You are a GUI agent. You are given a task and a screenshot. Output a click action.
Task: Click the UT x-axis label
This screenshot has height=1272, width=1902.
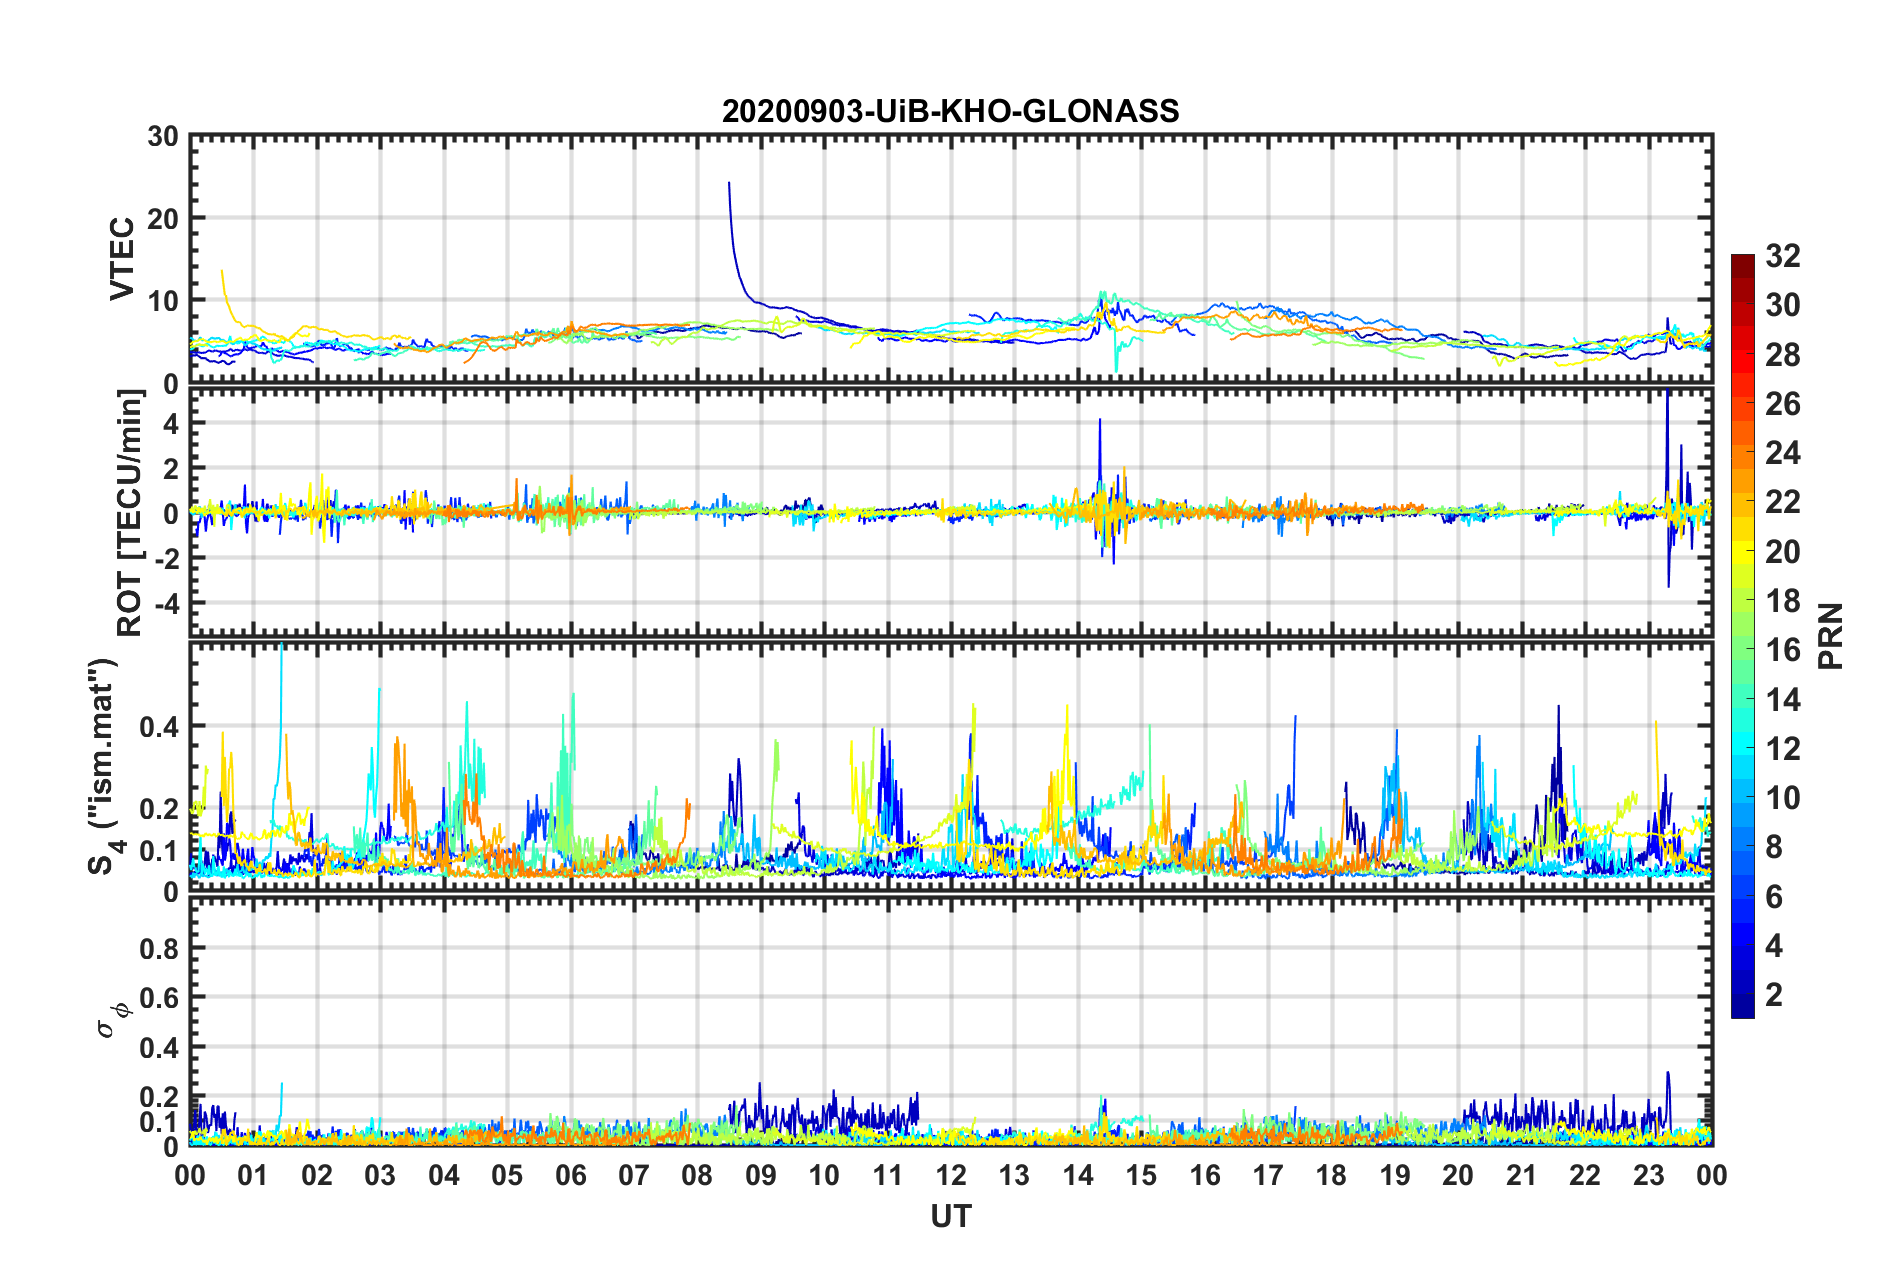(x=951, y=1215)
